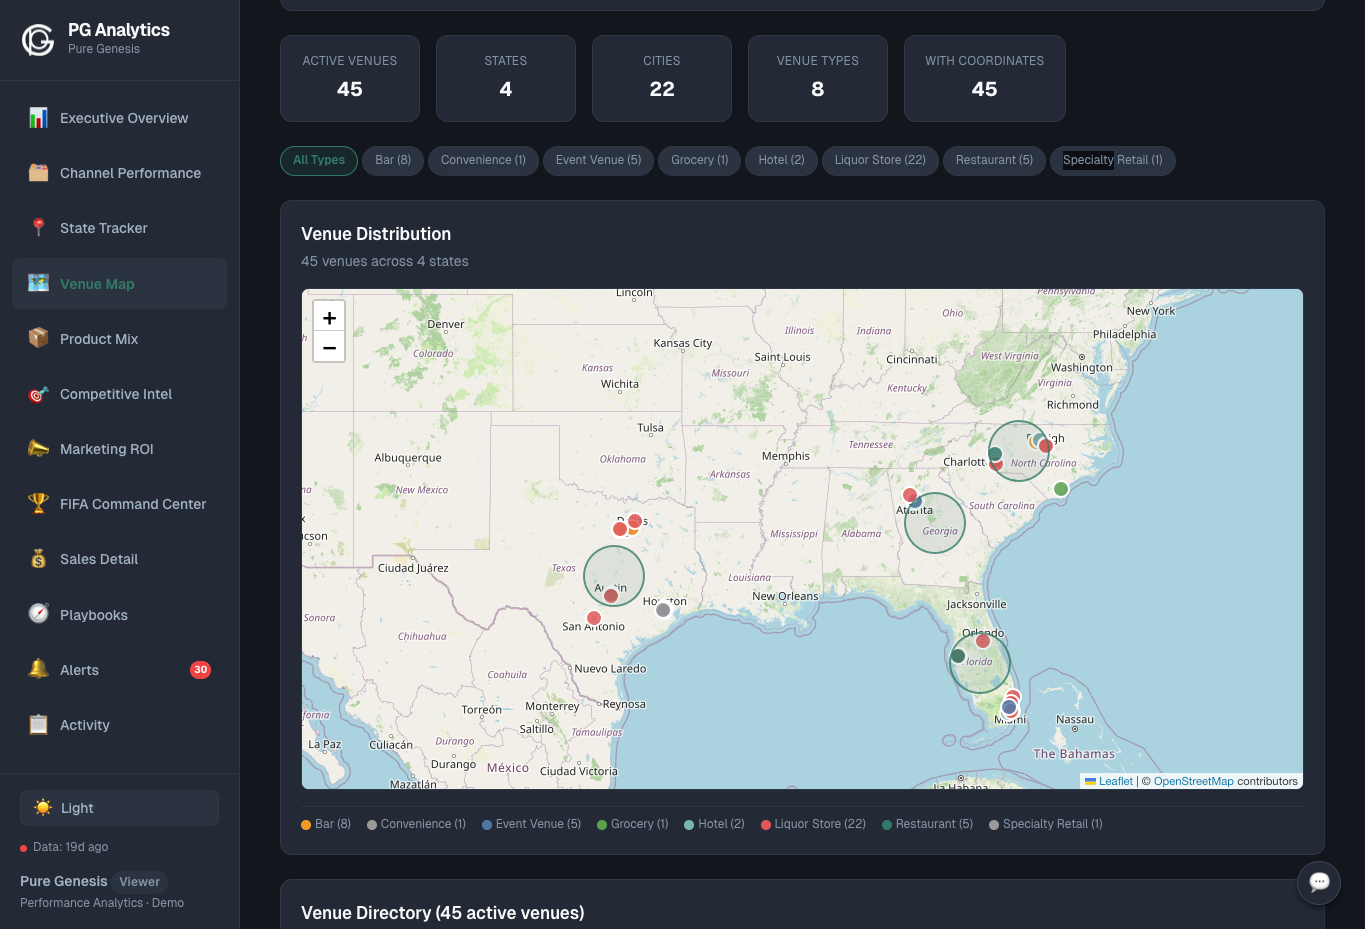Filter by Event Venue (5) chip

point(598,160)
